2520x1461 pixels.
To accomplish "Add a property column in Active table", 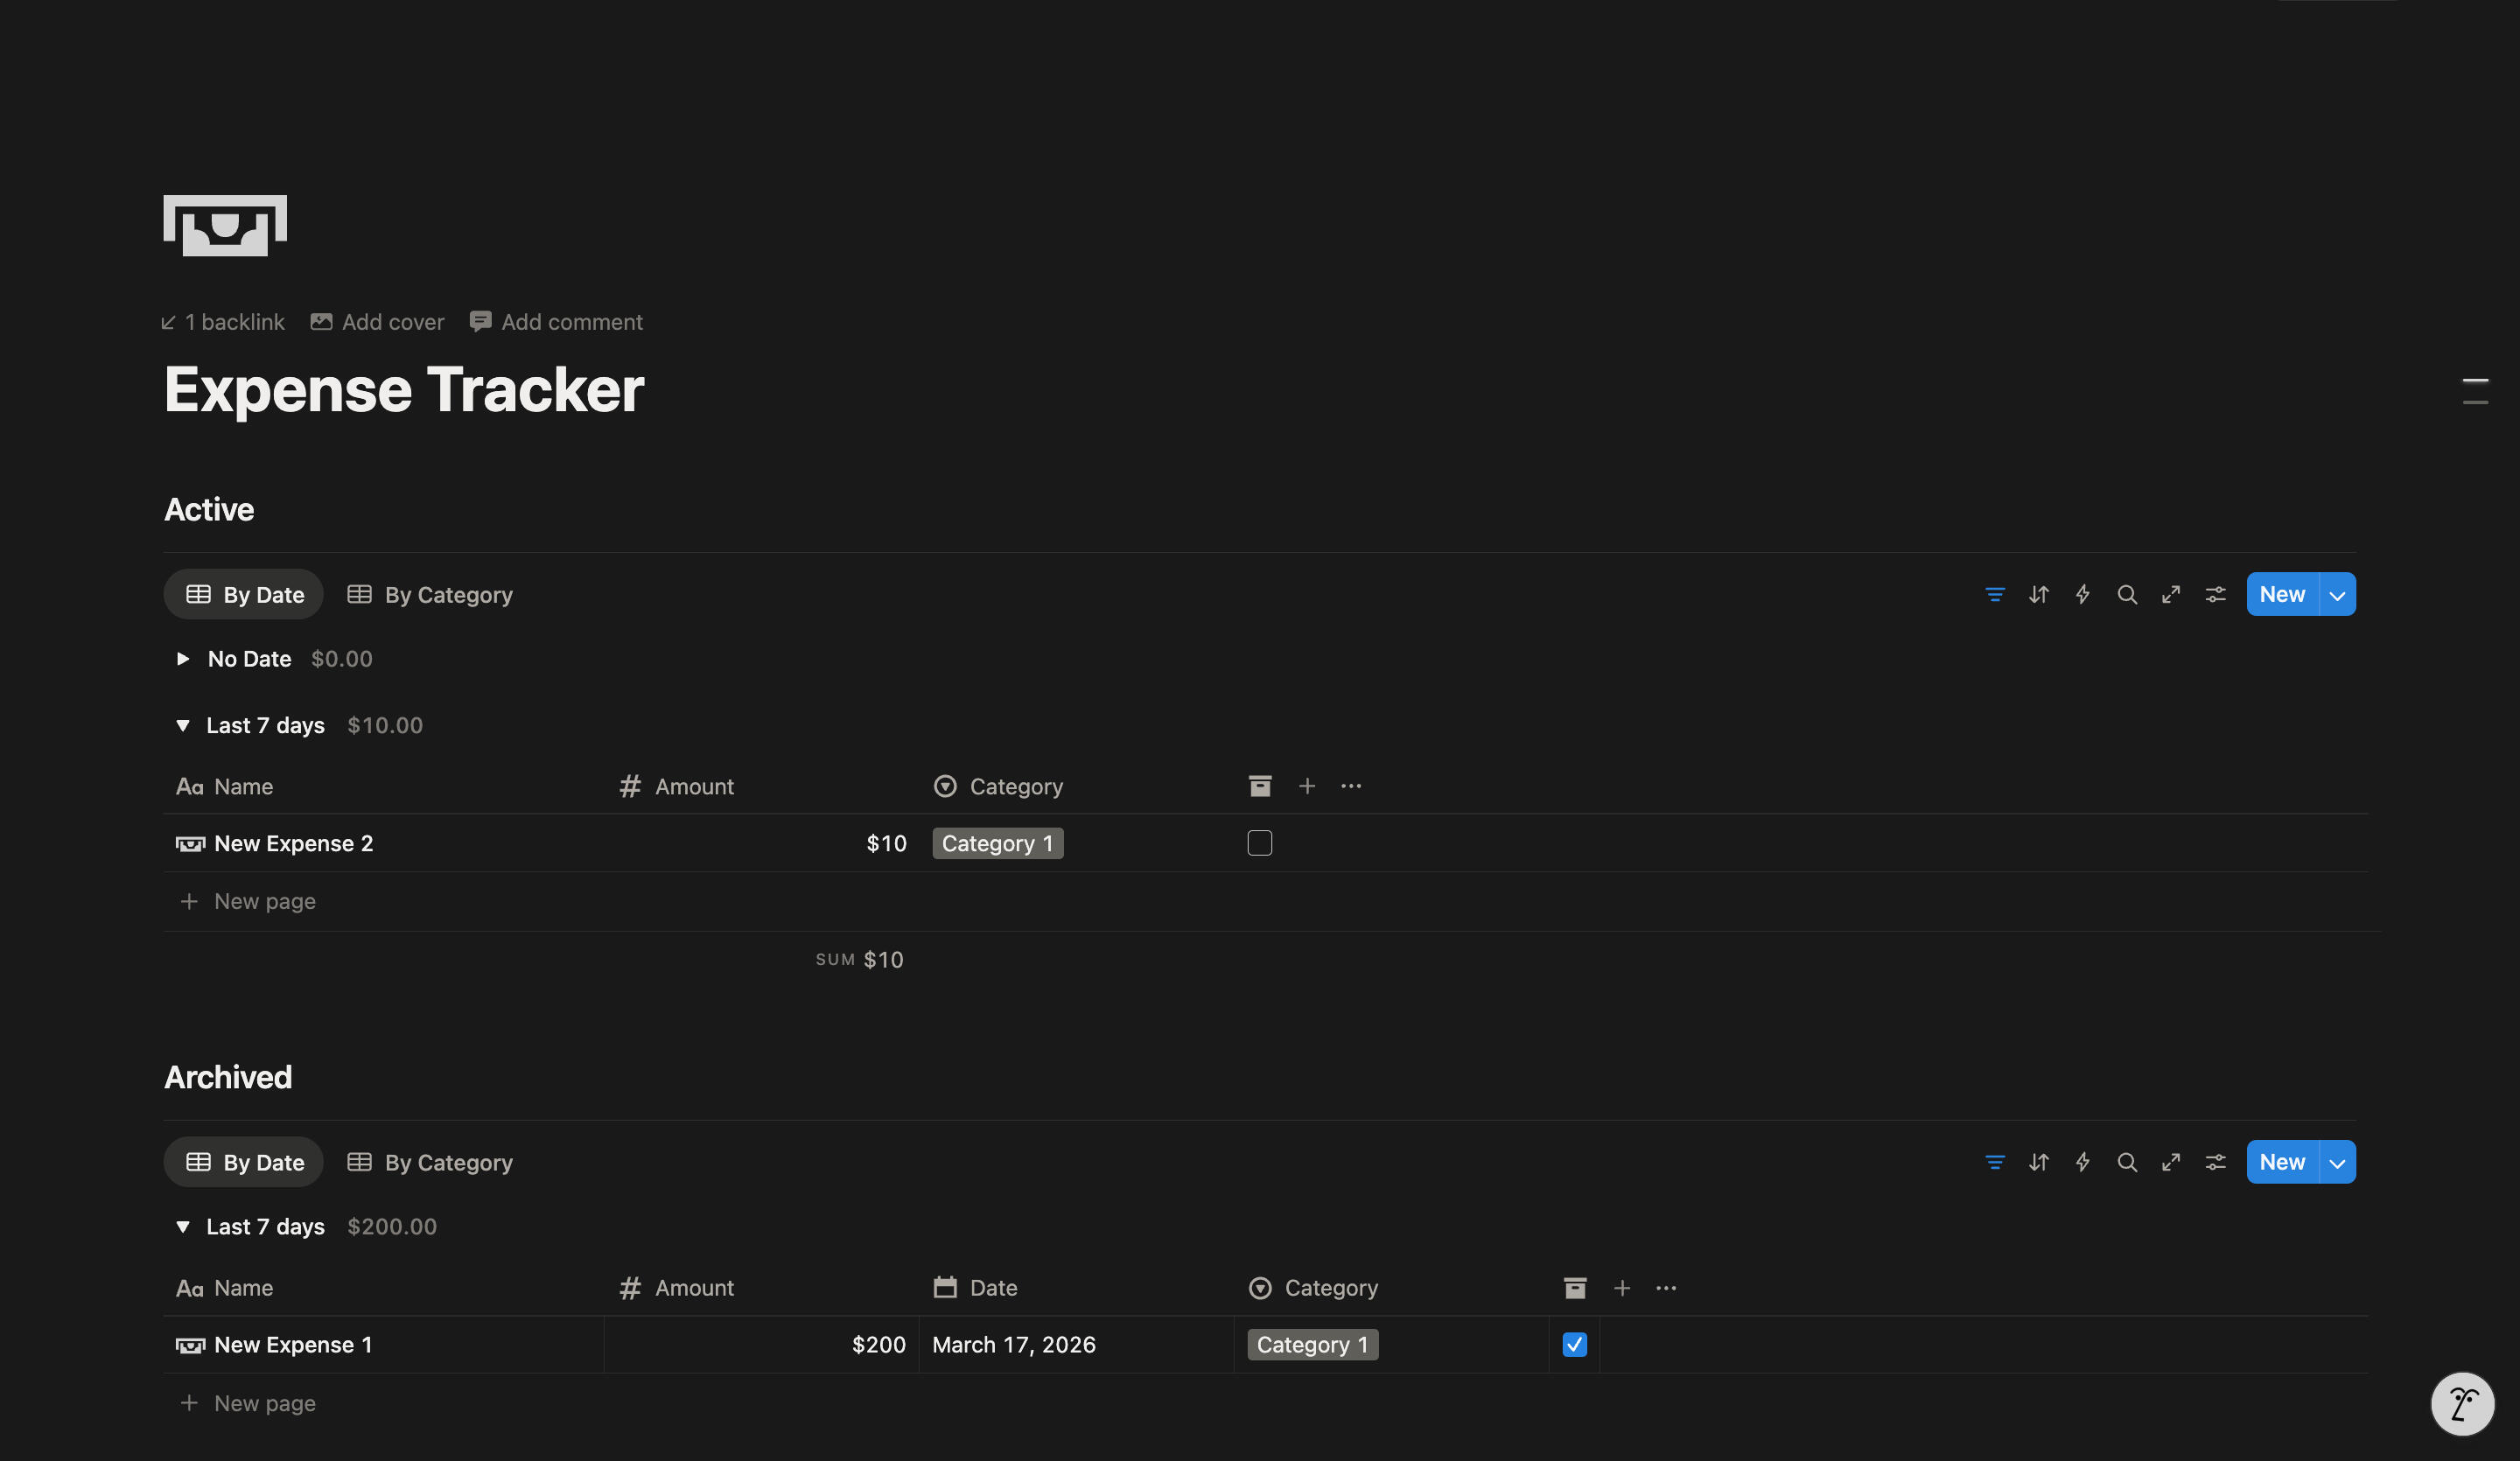I will (1306, 787).
